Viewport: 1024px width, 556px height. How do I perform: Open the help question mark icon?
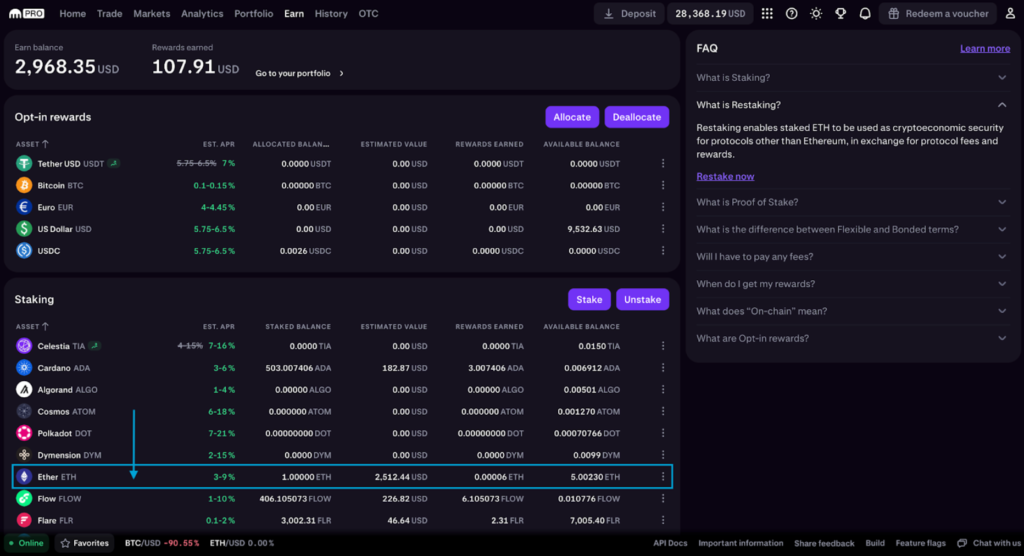click(792, 14)
